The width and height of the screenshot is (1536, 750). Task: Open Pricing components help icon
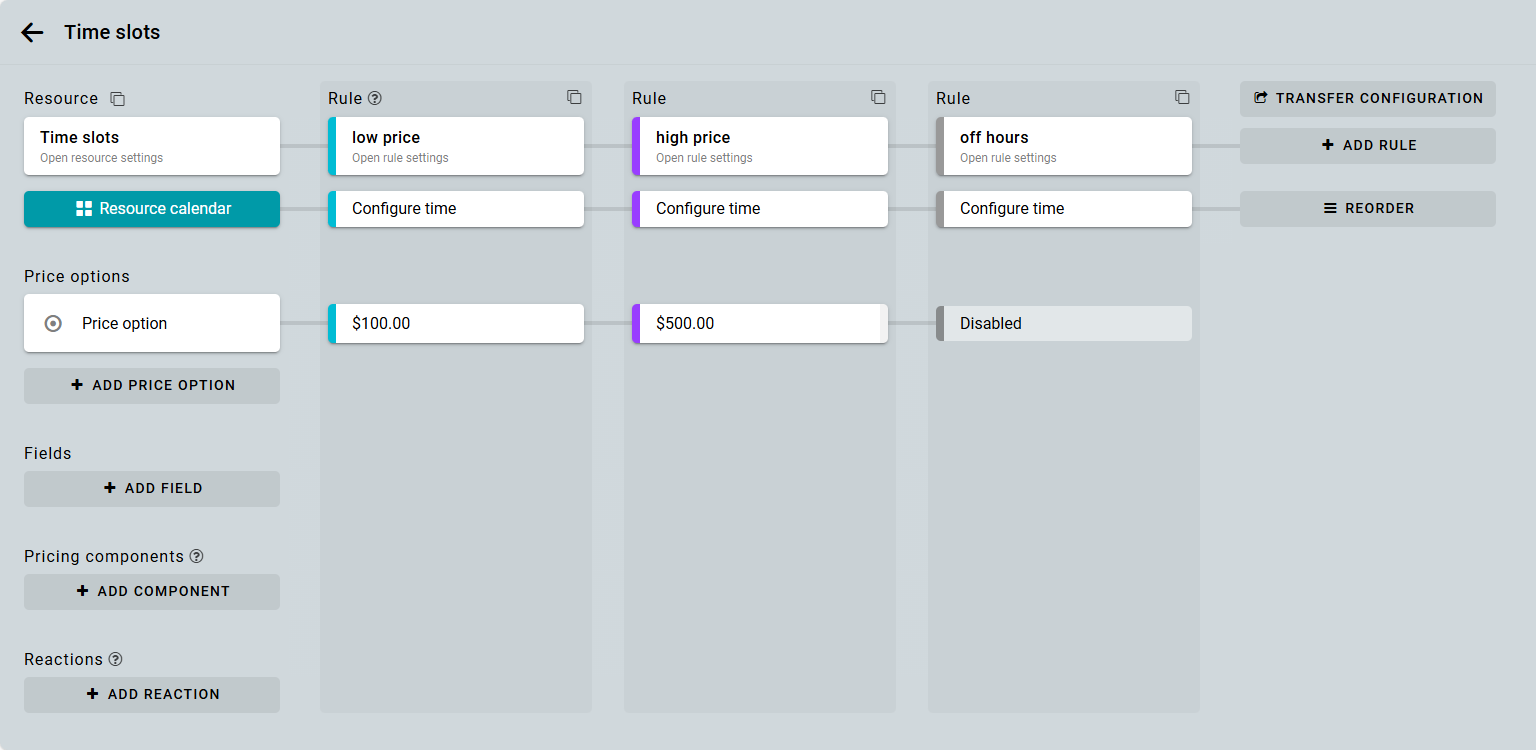197,556
